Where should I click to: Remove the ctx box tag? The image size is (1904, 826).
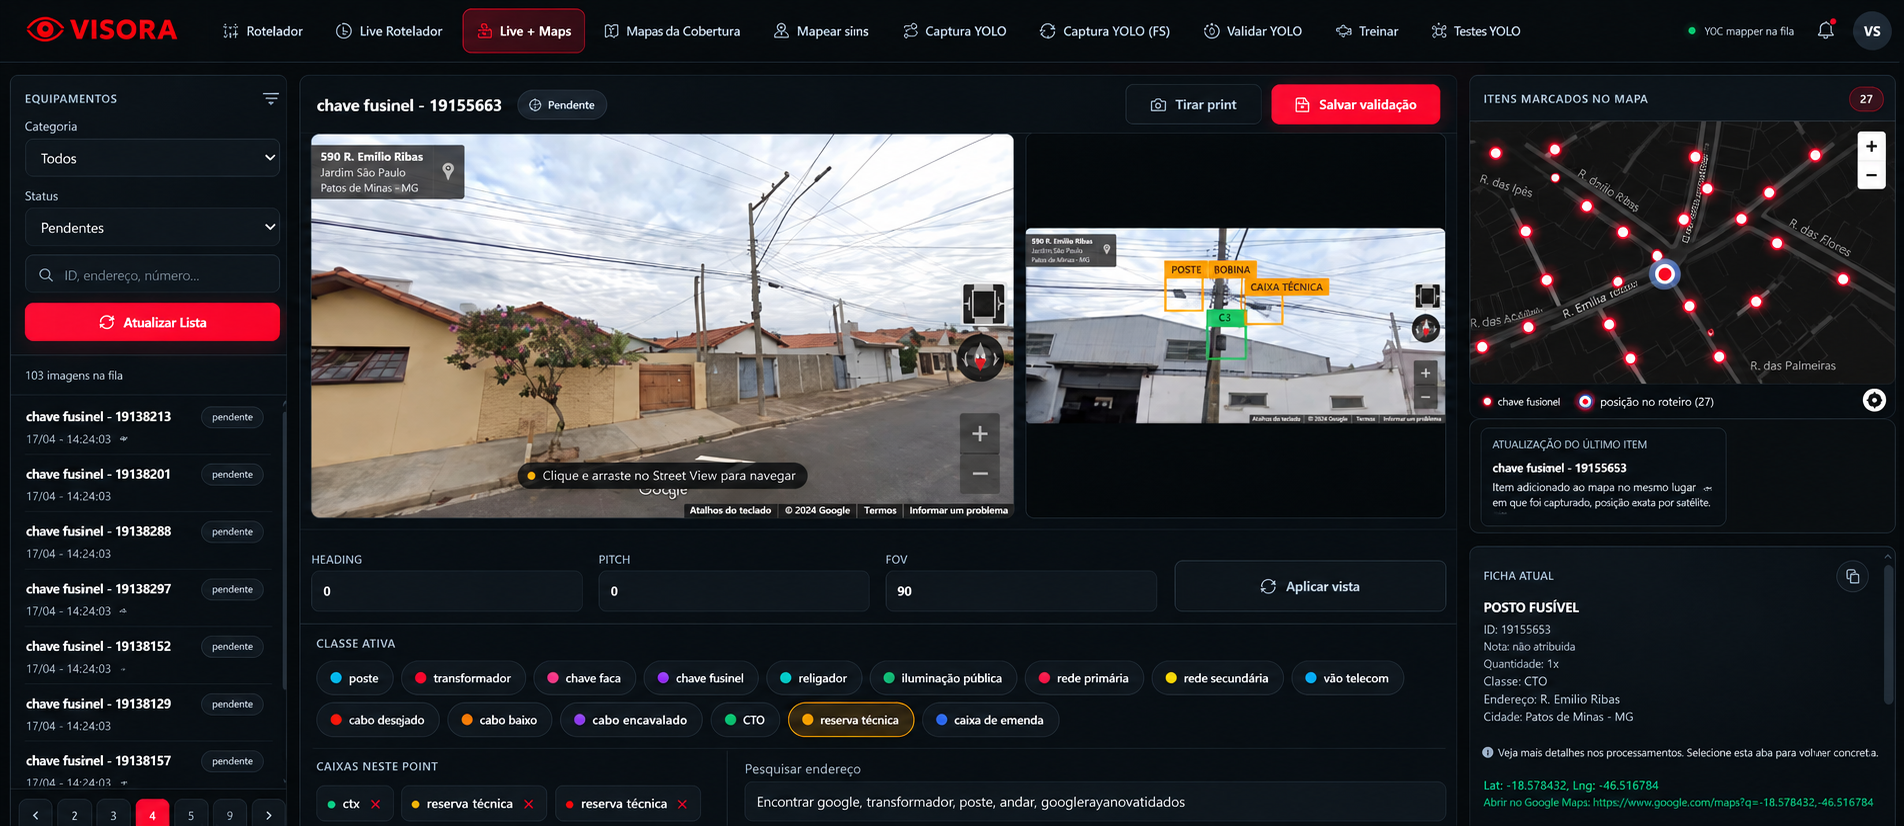click(x=376, y=804)
